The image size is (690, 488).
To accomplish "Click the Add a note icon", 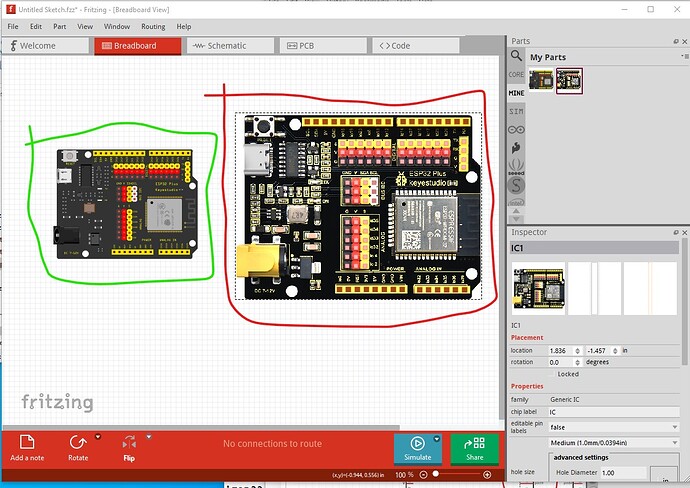I will click(x=27, y=441).
